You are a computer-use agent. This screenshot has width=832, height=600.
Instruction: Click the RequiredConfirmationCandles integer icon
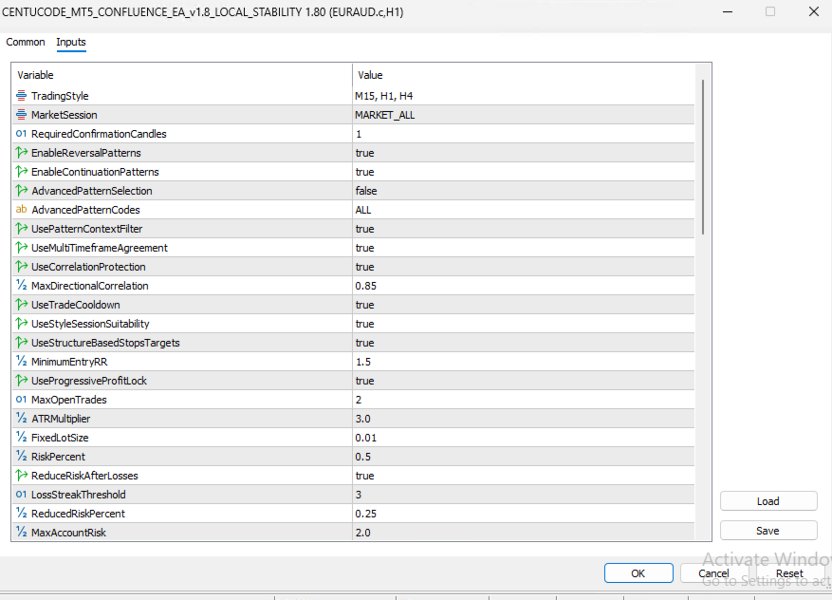(x=21, y=134)
